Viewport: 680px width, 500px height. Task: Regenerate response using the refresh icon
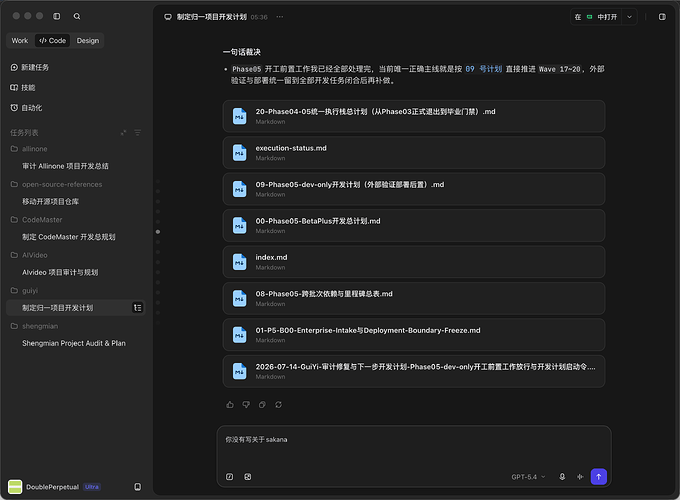(278, 405)
